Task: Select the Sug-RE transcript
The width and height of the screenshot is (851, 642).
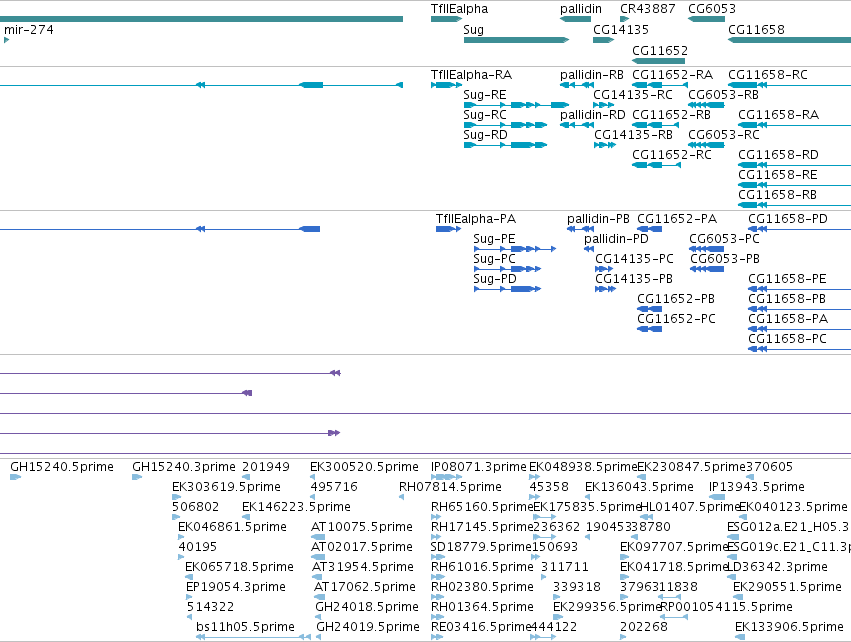Action: tap(516, 105)
